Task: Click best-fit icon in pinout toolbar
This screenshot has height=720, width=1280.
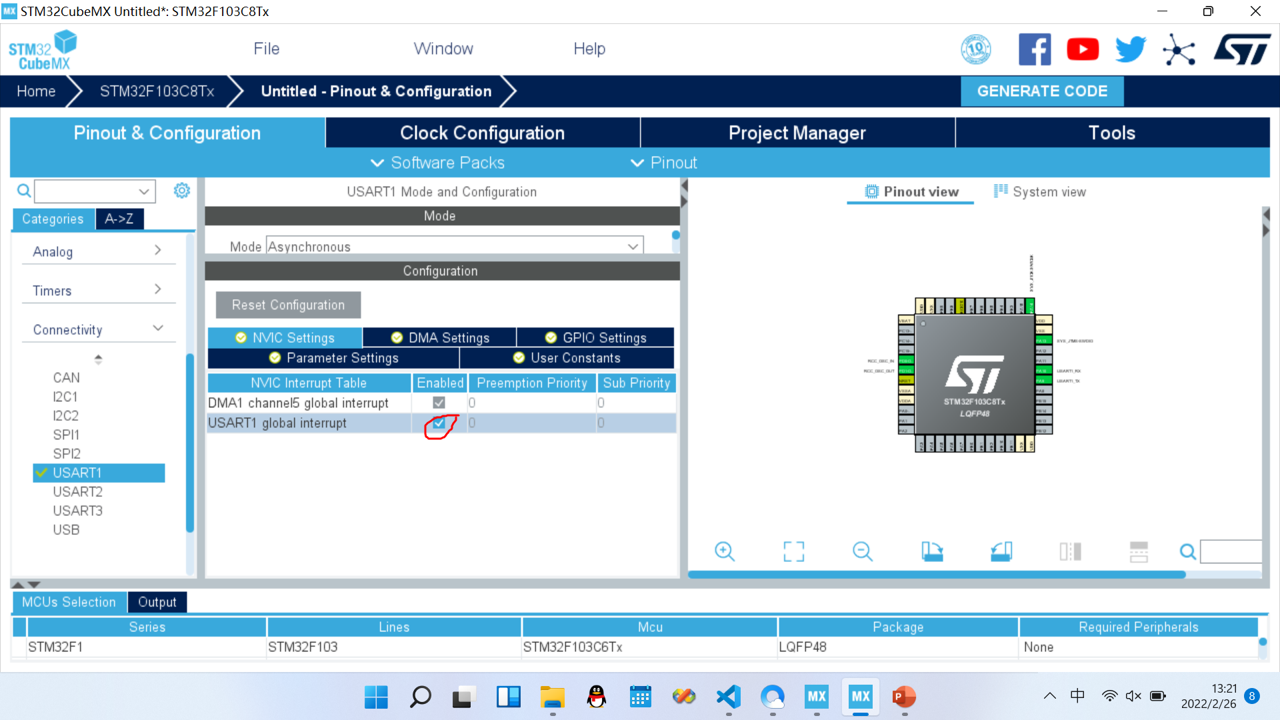Action: click(793, 551)
